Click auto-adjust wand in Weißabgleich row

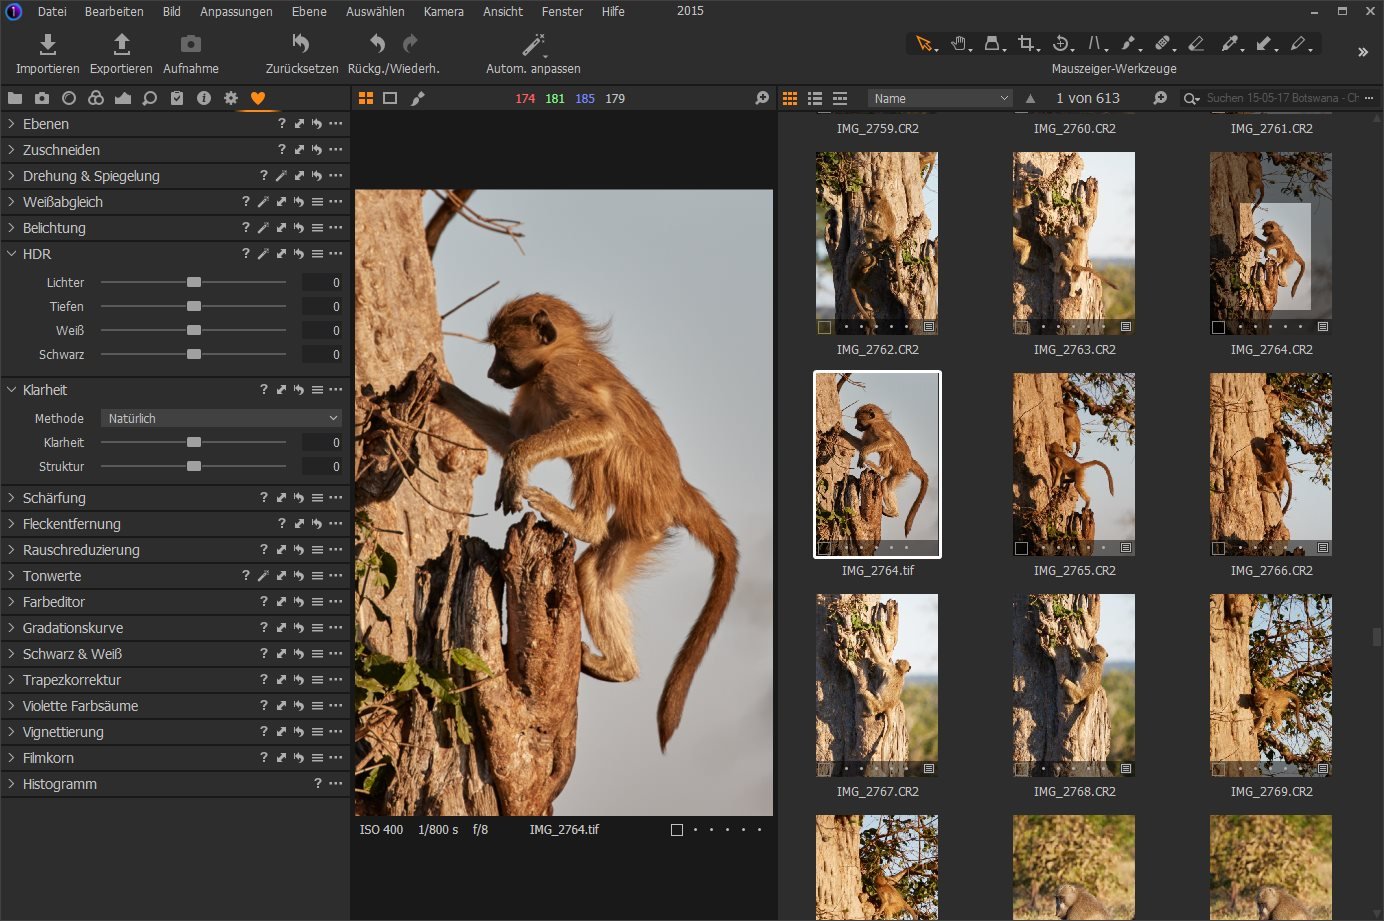[x=263, y=202]
